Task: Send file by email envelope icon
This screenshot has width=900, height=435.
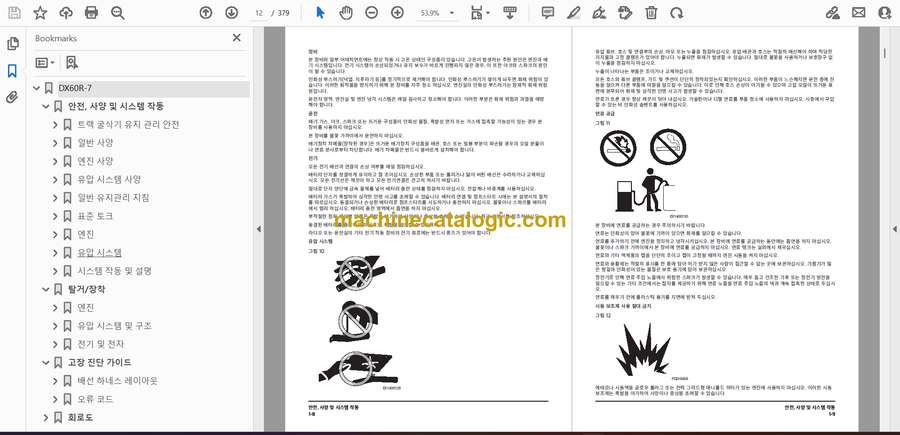Action: point(859,13)
